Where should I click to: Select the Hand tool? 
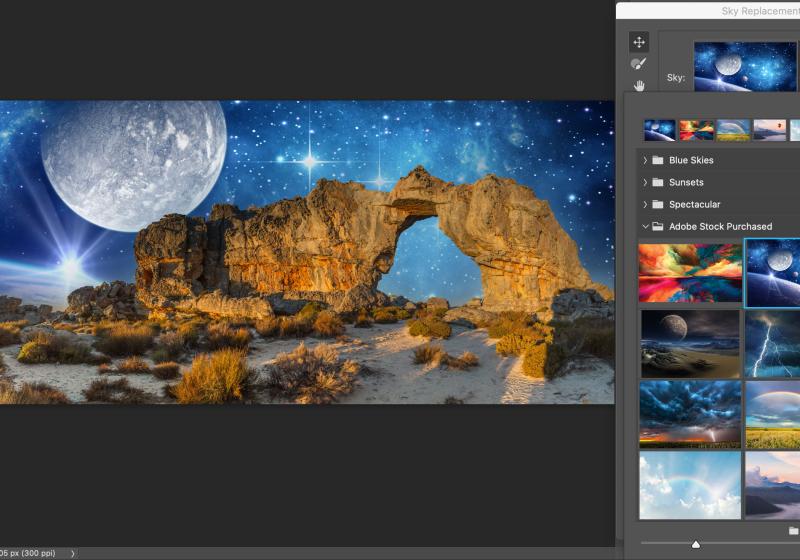(x=639, y=86)
